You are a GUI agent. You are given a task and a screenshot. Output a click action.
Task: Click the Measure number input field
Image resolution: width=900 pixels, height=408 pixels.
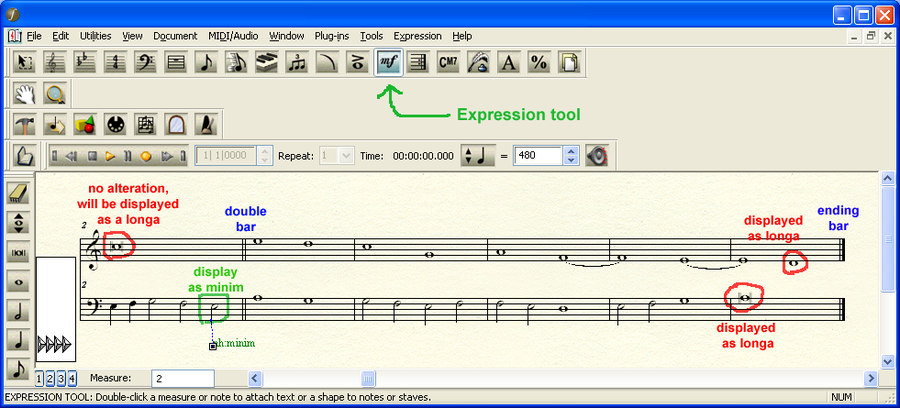[x=182, y=378]
